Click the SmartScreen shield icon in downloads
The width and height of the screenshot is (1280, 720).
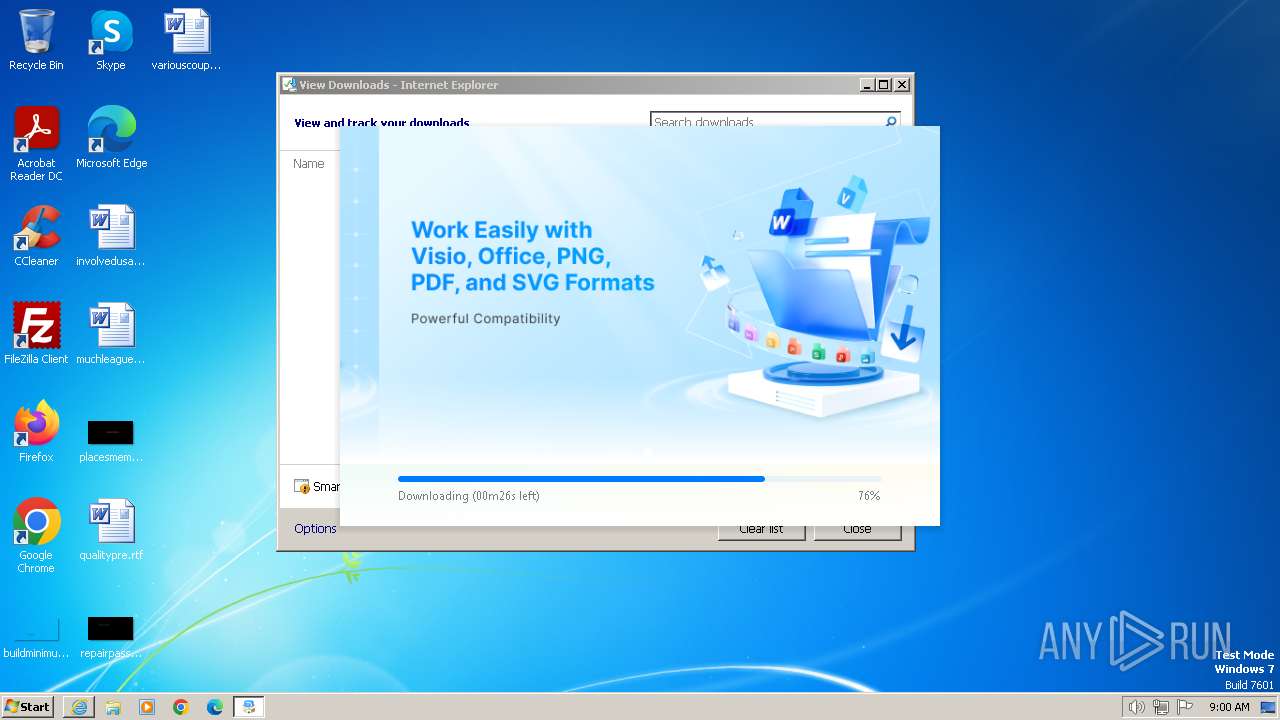(302, 486)
